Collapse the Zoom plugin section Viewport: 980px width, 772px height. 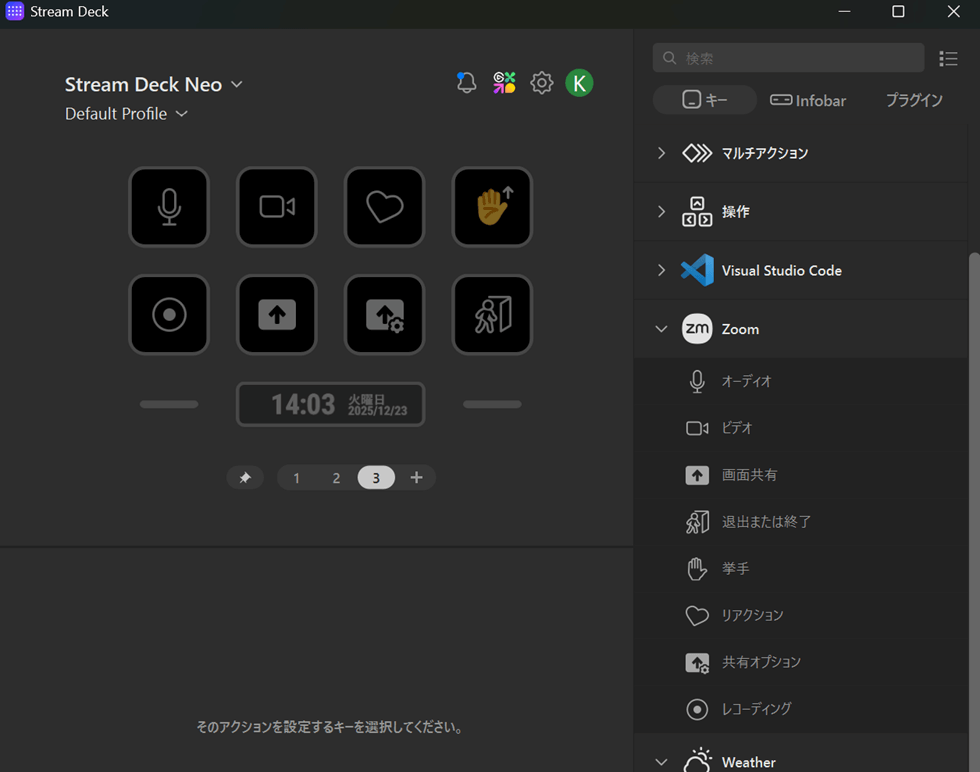pyautogui.click(x=661, y=329)
